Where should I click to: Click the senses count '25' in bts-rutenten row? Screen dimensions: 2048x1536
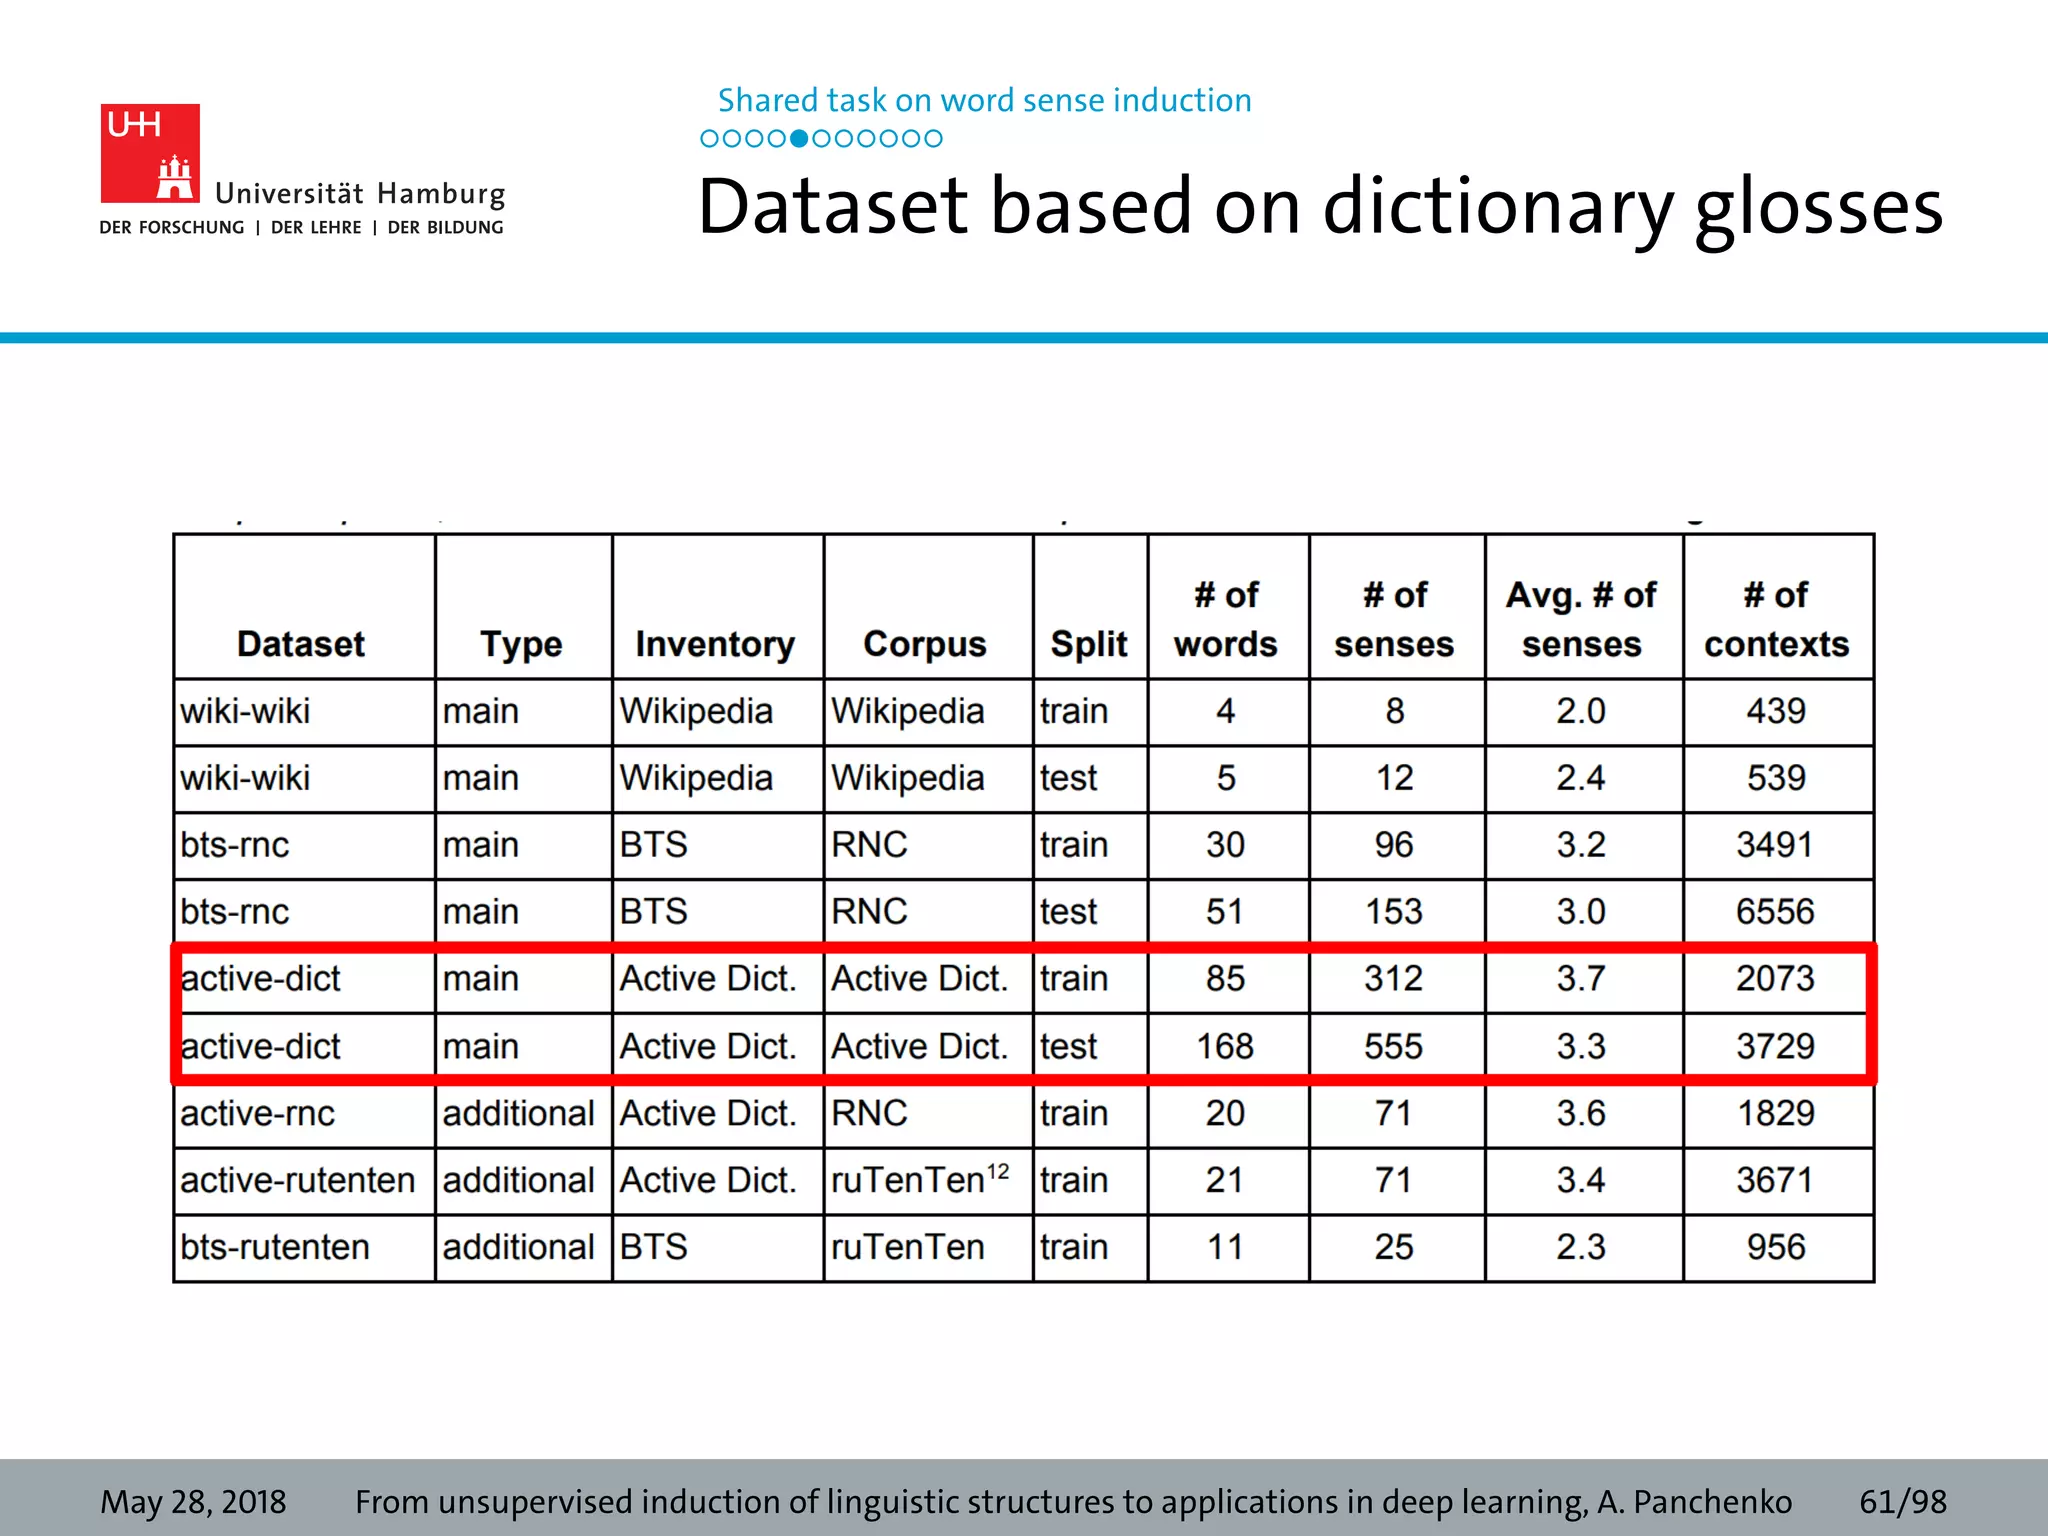click(x=1394, y=1247)
